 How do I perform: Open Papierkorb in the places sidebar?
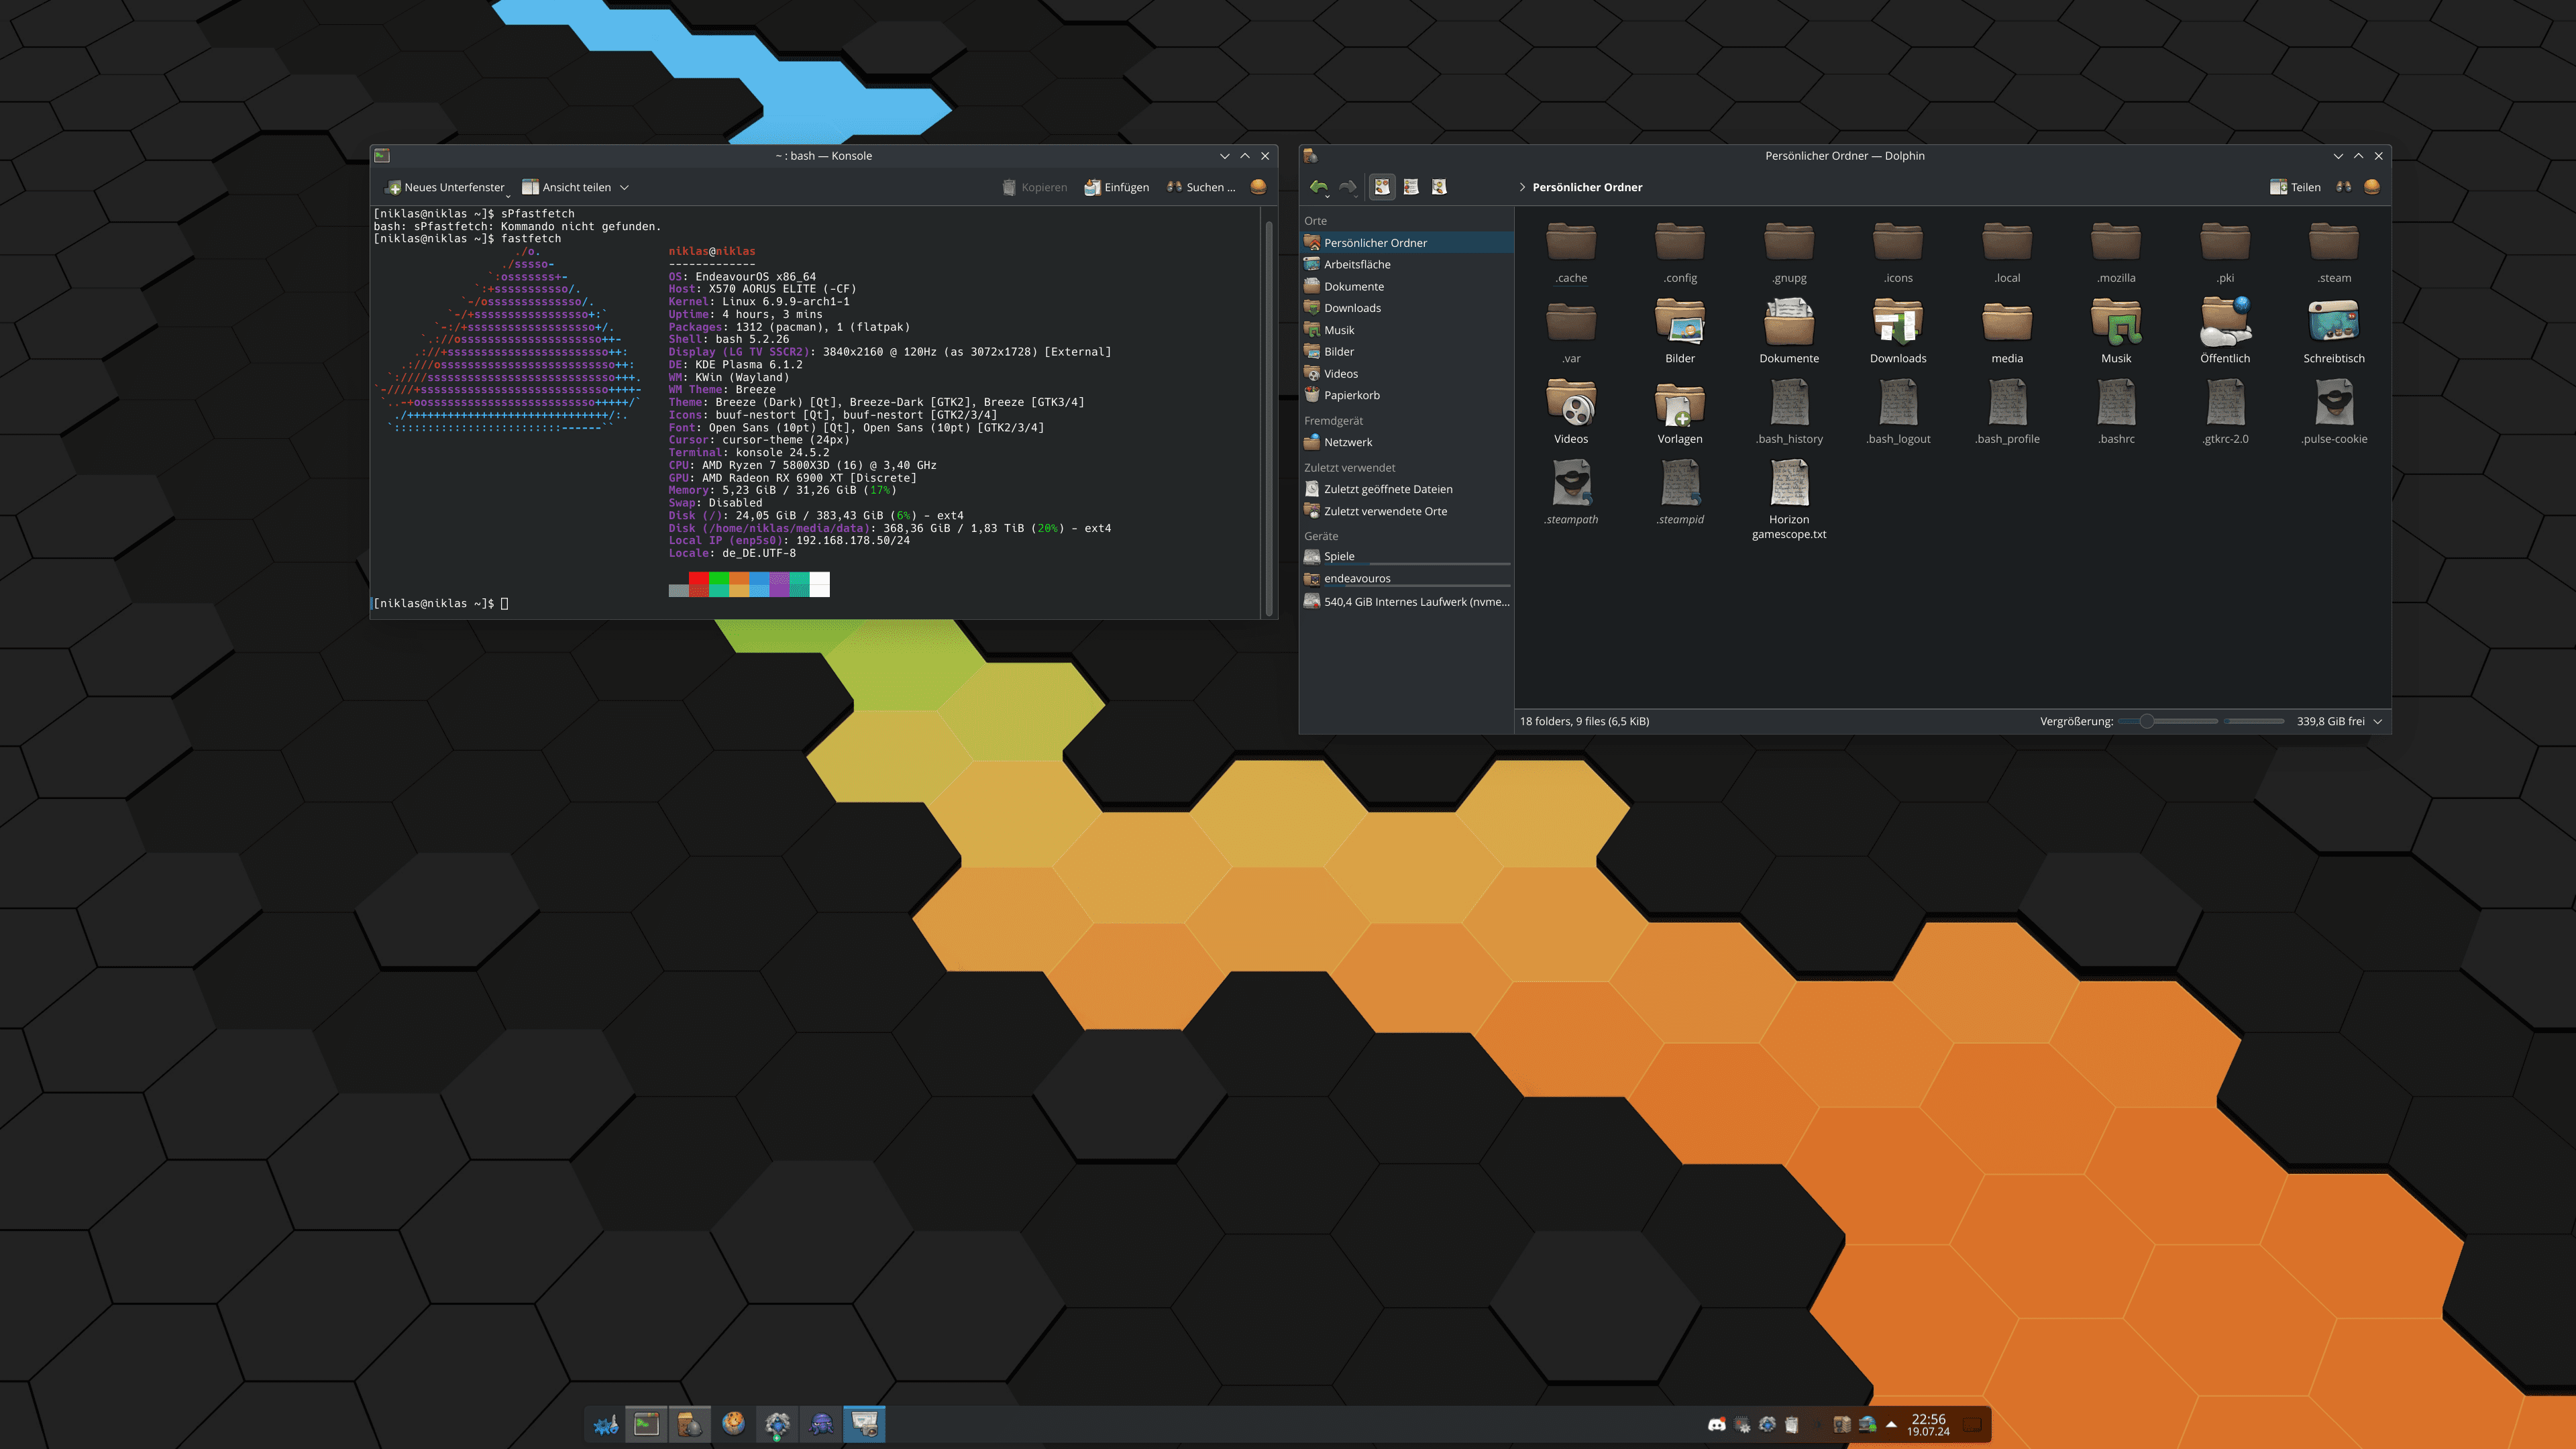(x=1407, y=395)
